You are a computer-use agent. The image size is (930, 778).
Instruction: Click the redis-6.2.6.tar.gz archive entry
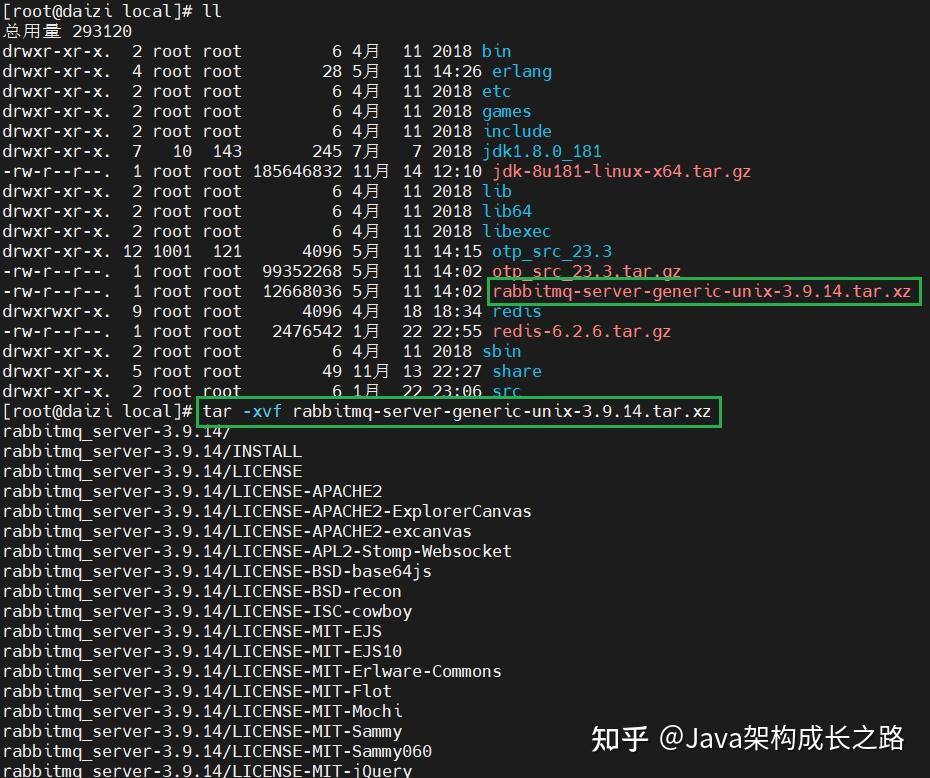pyautogui.click(x=580, y=331)
